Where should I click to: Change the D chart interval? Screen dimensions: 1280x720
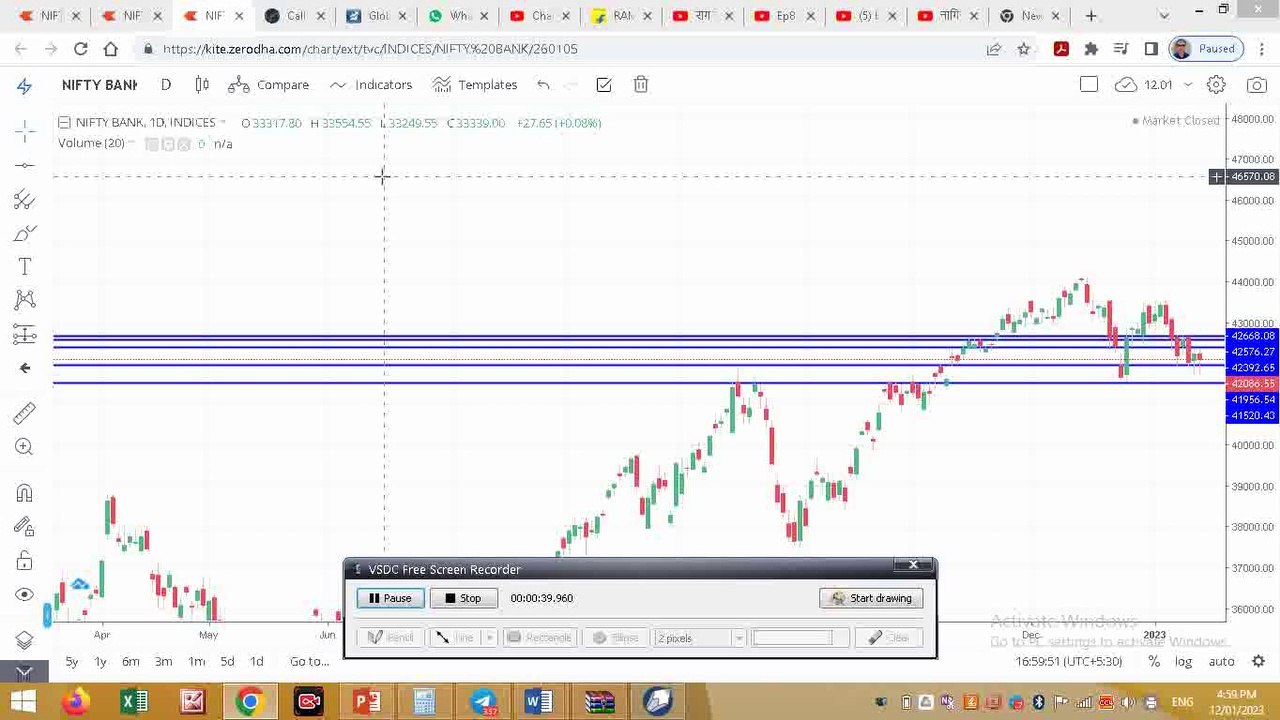tap(166, 85)
